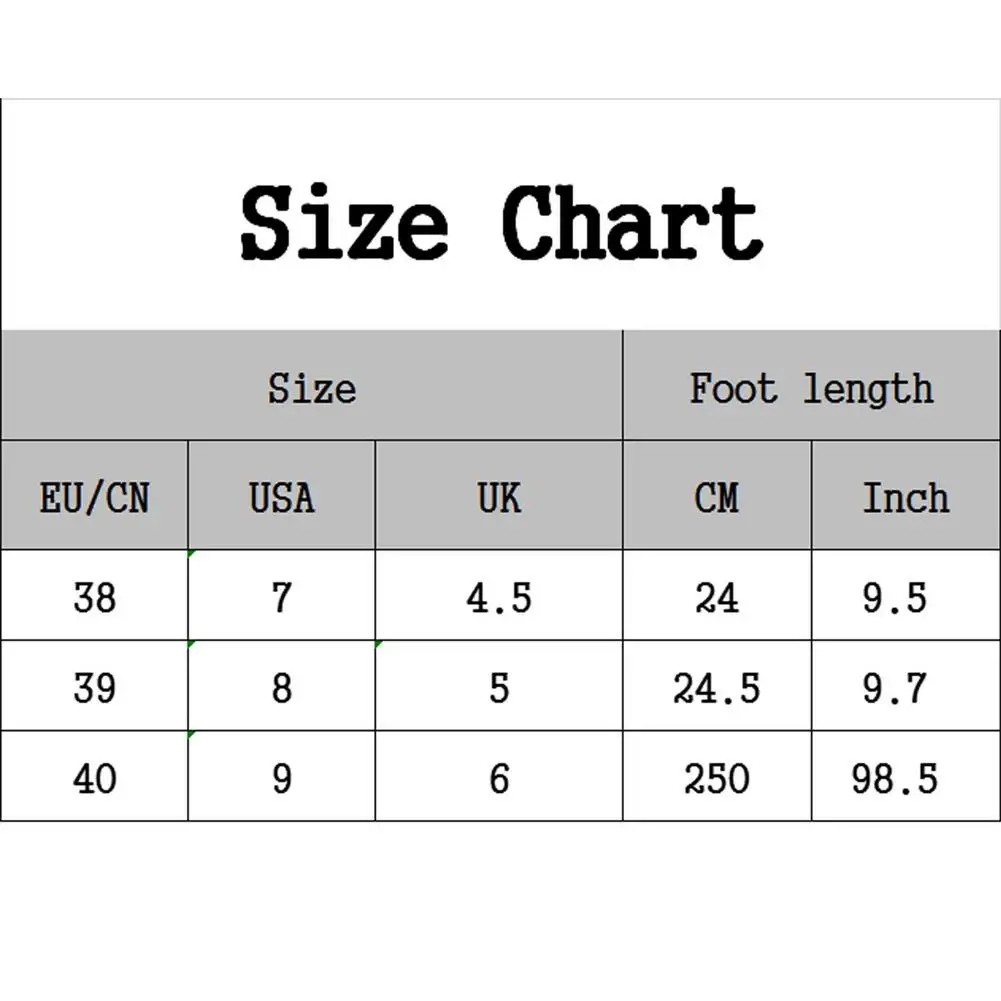Click the "Size Chart" title text
1001x1001 pixels.
coord(501,224)
